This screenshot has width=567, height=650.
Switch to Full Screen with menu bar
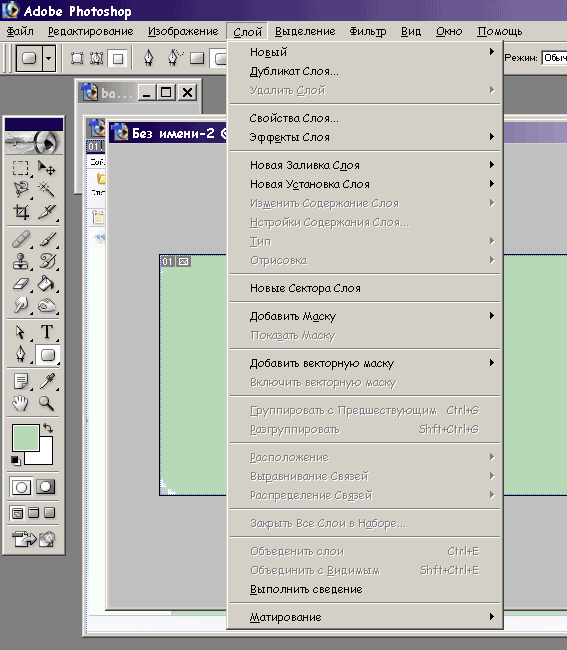tap(33, 513)
